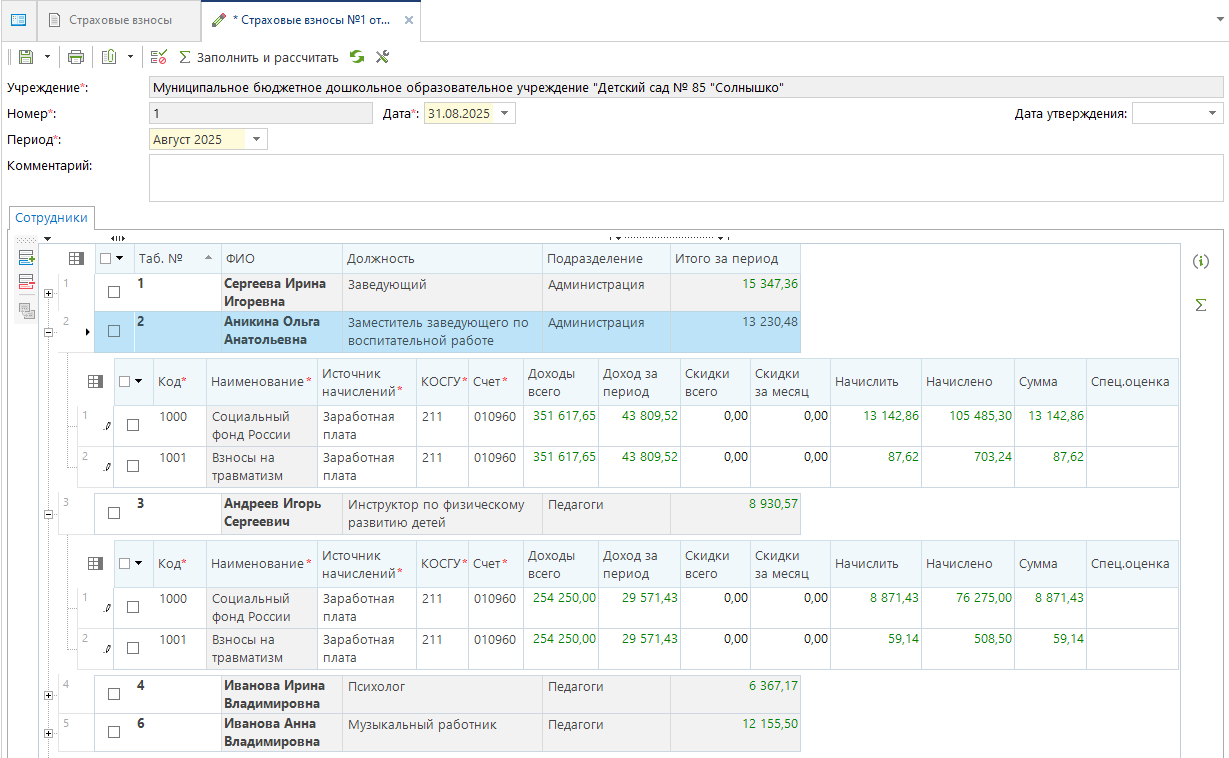Click the info icon at right edge

(x=1201, y=262)
